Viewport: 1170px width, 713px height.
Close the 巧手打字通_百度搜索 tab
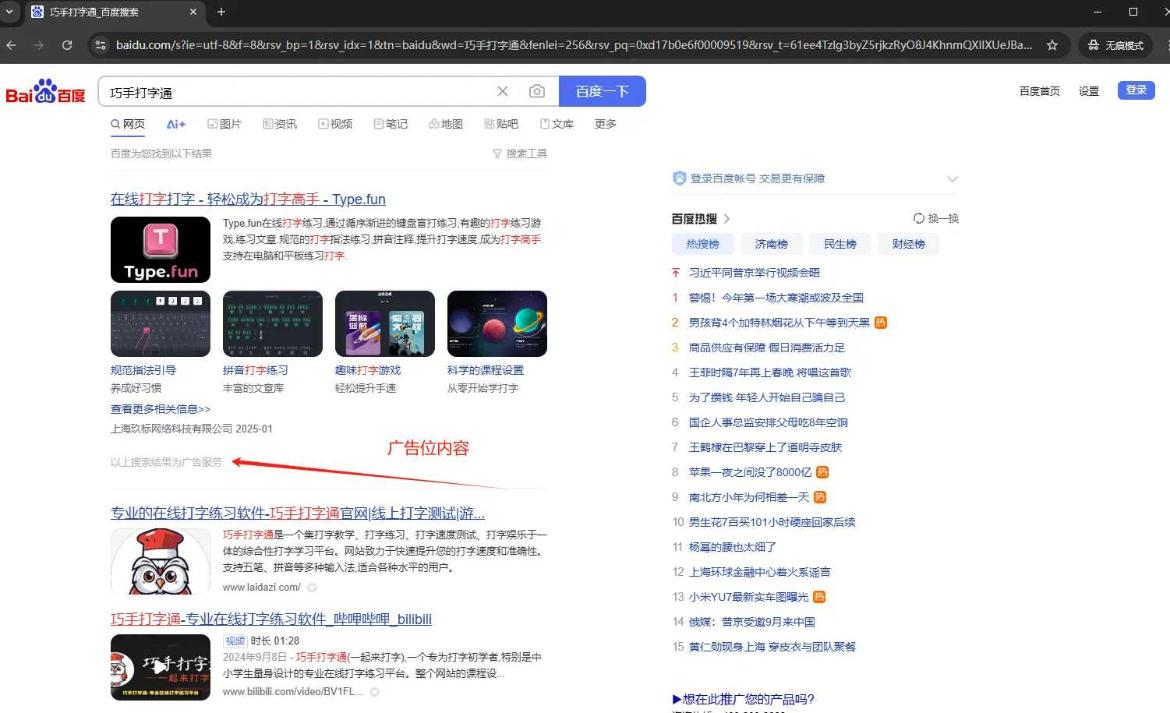click(x=193, y=12)
